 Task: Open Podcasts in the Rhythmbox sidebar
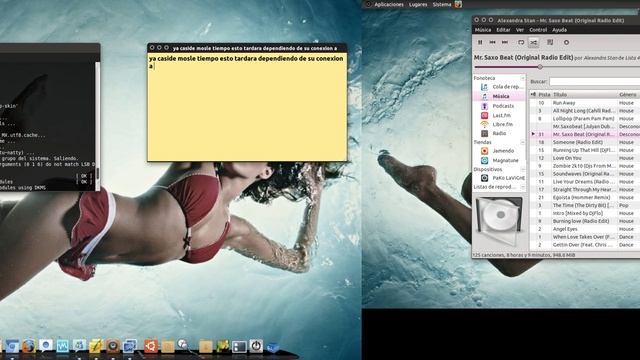[x=498, y=106]
